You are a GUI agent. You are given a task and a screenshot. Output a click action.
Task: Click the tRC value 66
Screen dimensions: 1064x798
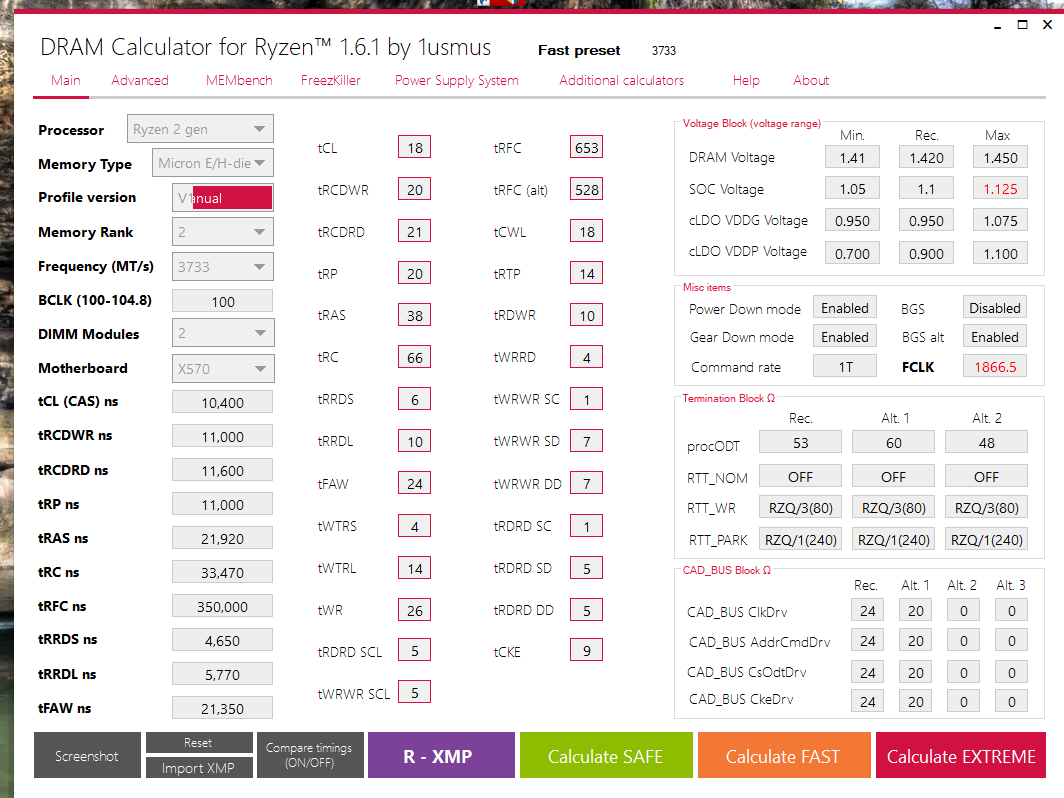(x=415, y=357)
